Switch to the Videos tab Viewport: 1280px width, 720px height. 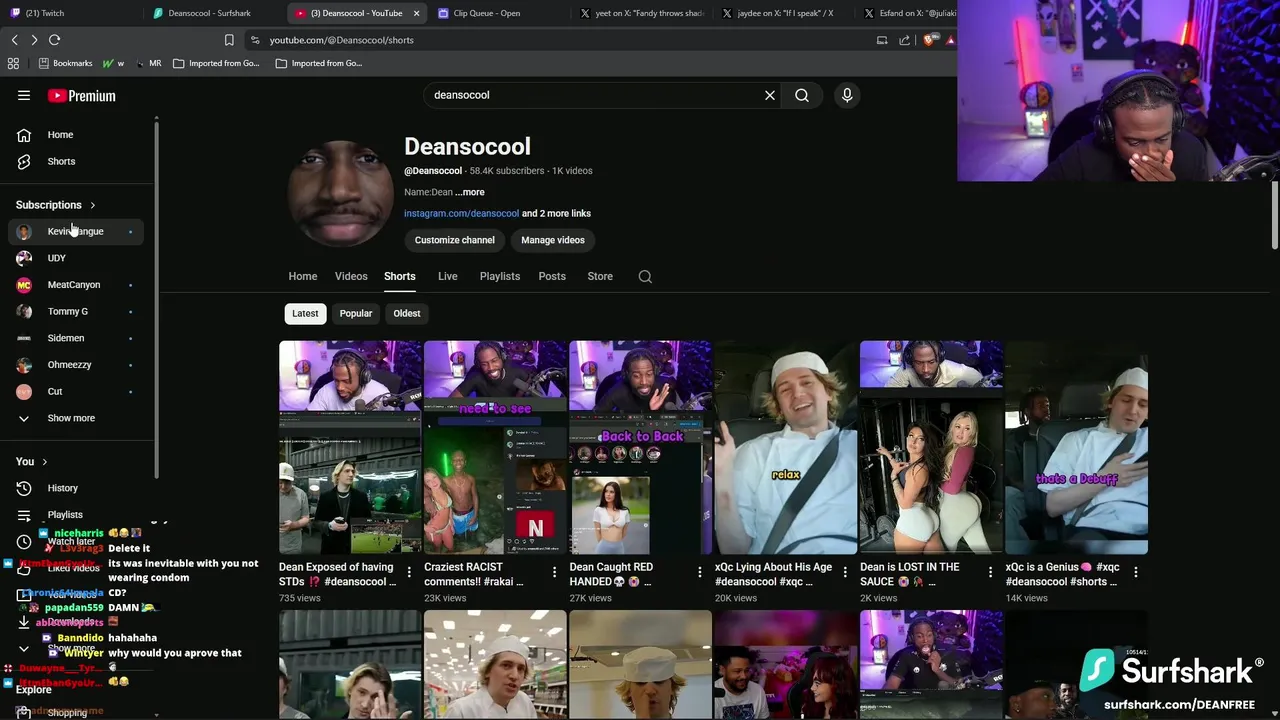351,276
